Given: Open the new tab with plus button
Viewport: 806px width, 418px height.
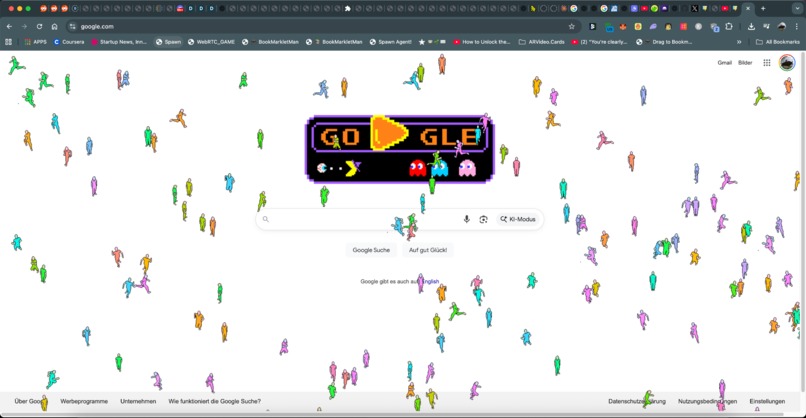Looking at the screenshot, I should point(763,8).
